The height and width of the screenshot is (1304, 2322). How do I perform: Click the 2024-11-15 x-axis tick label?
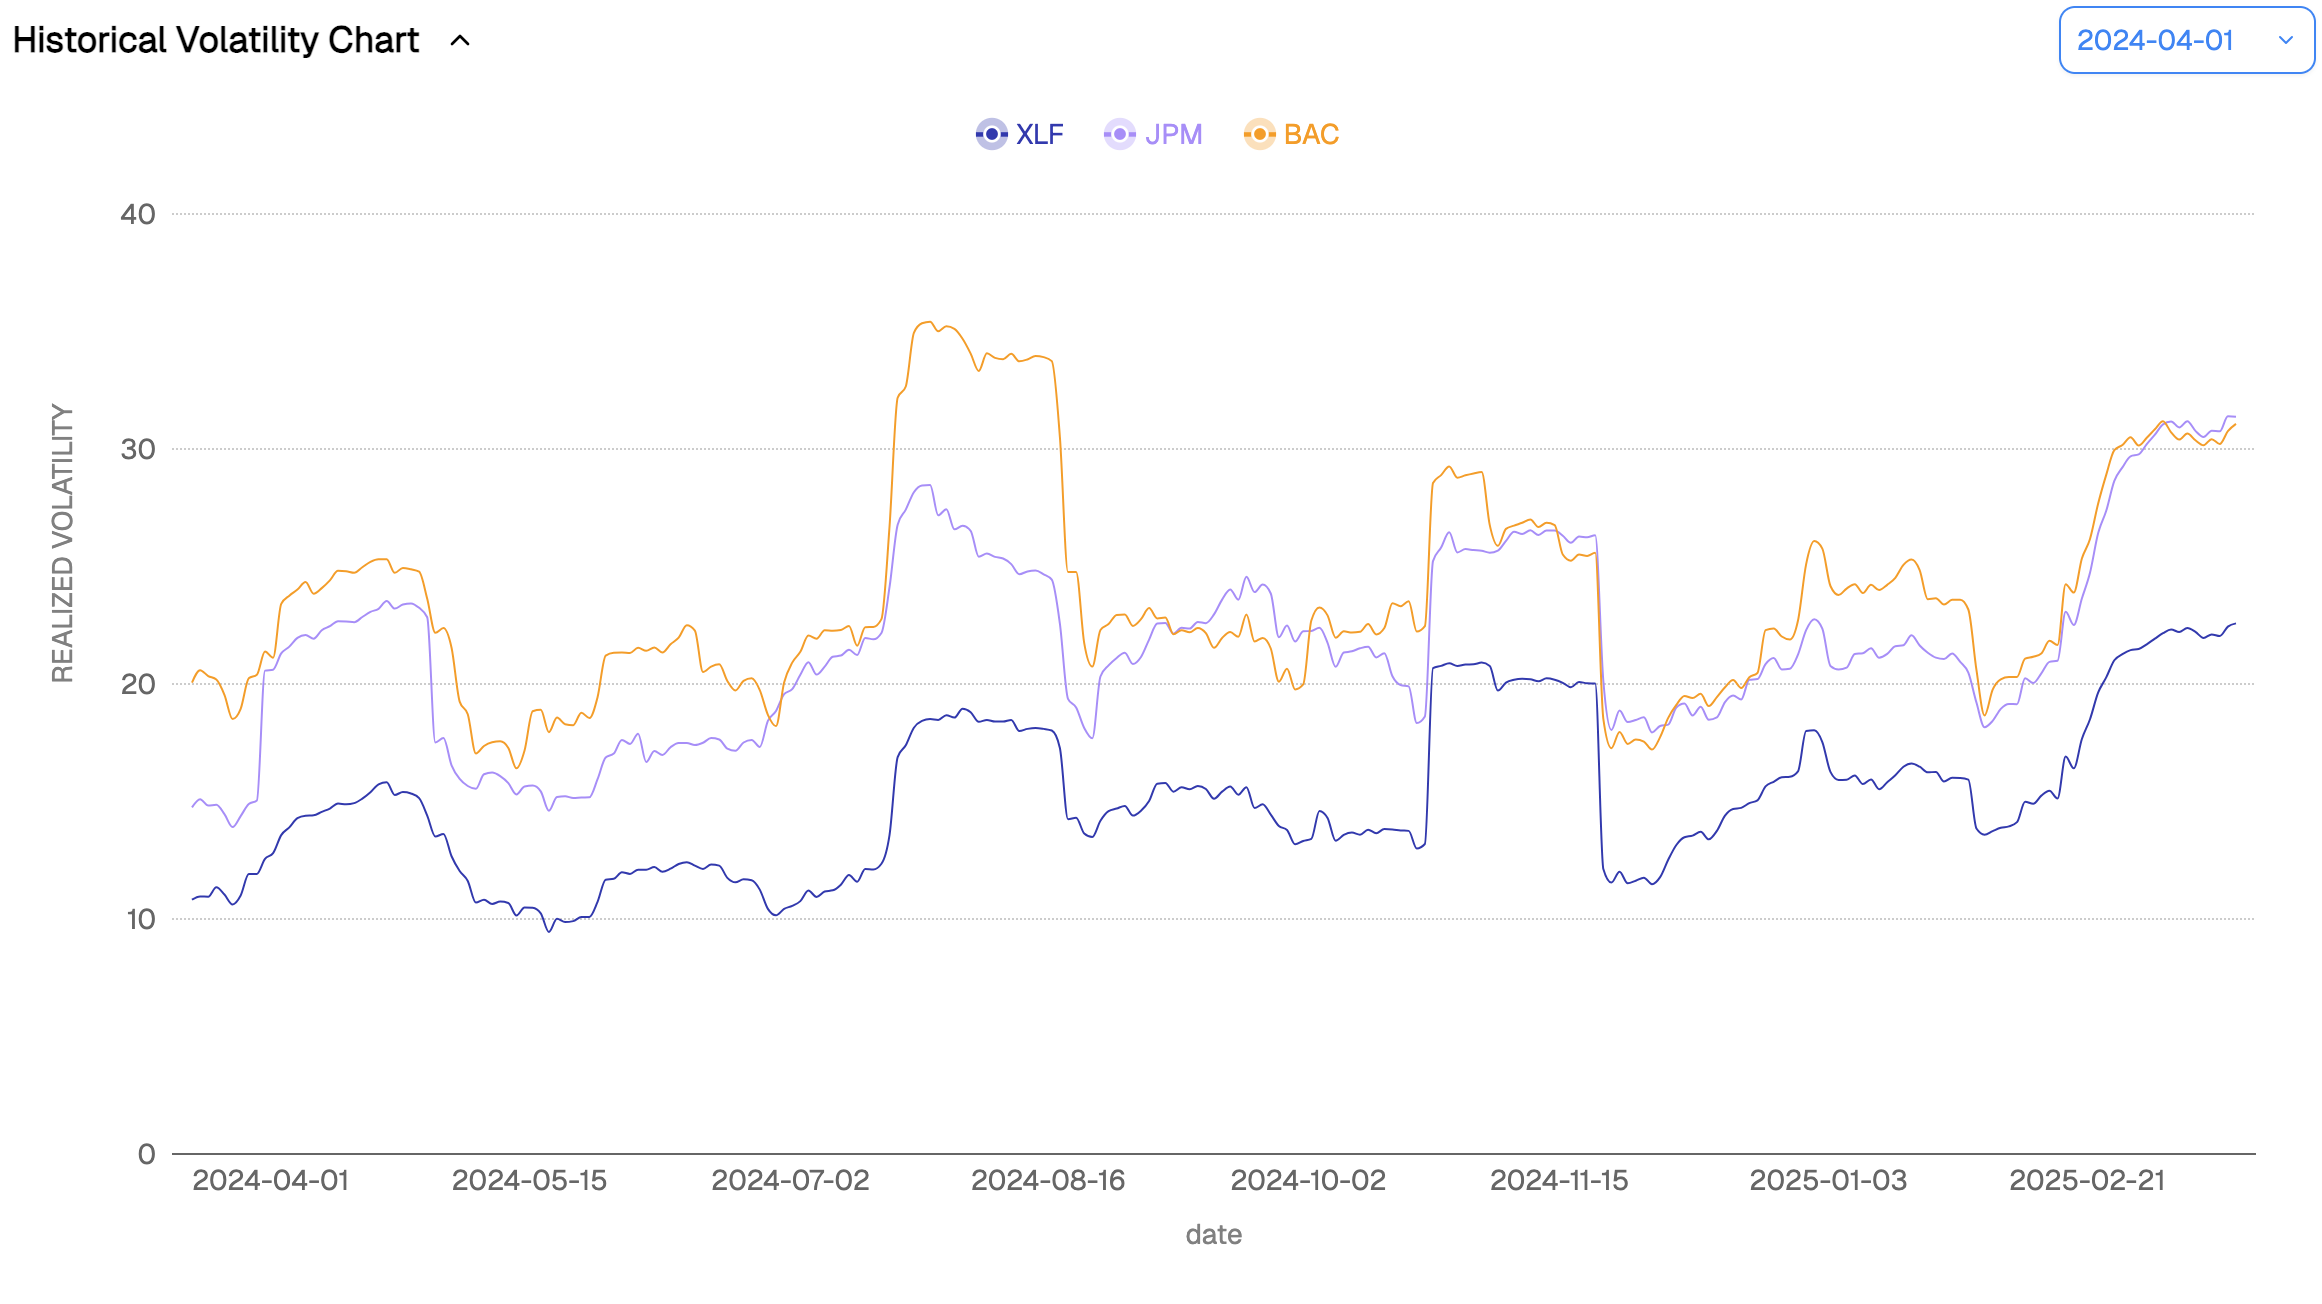click(1559, 1181)
